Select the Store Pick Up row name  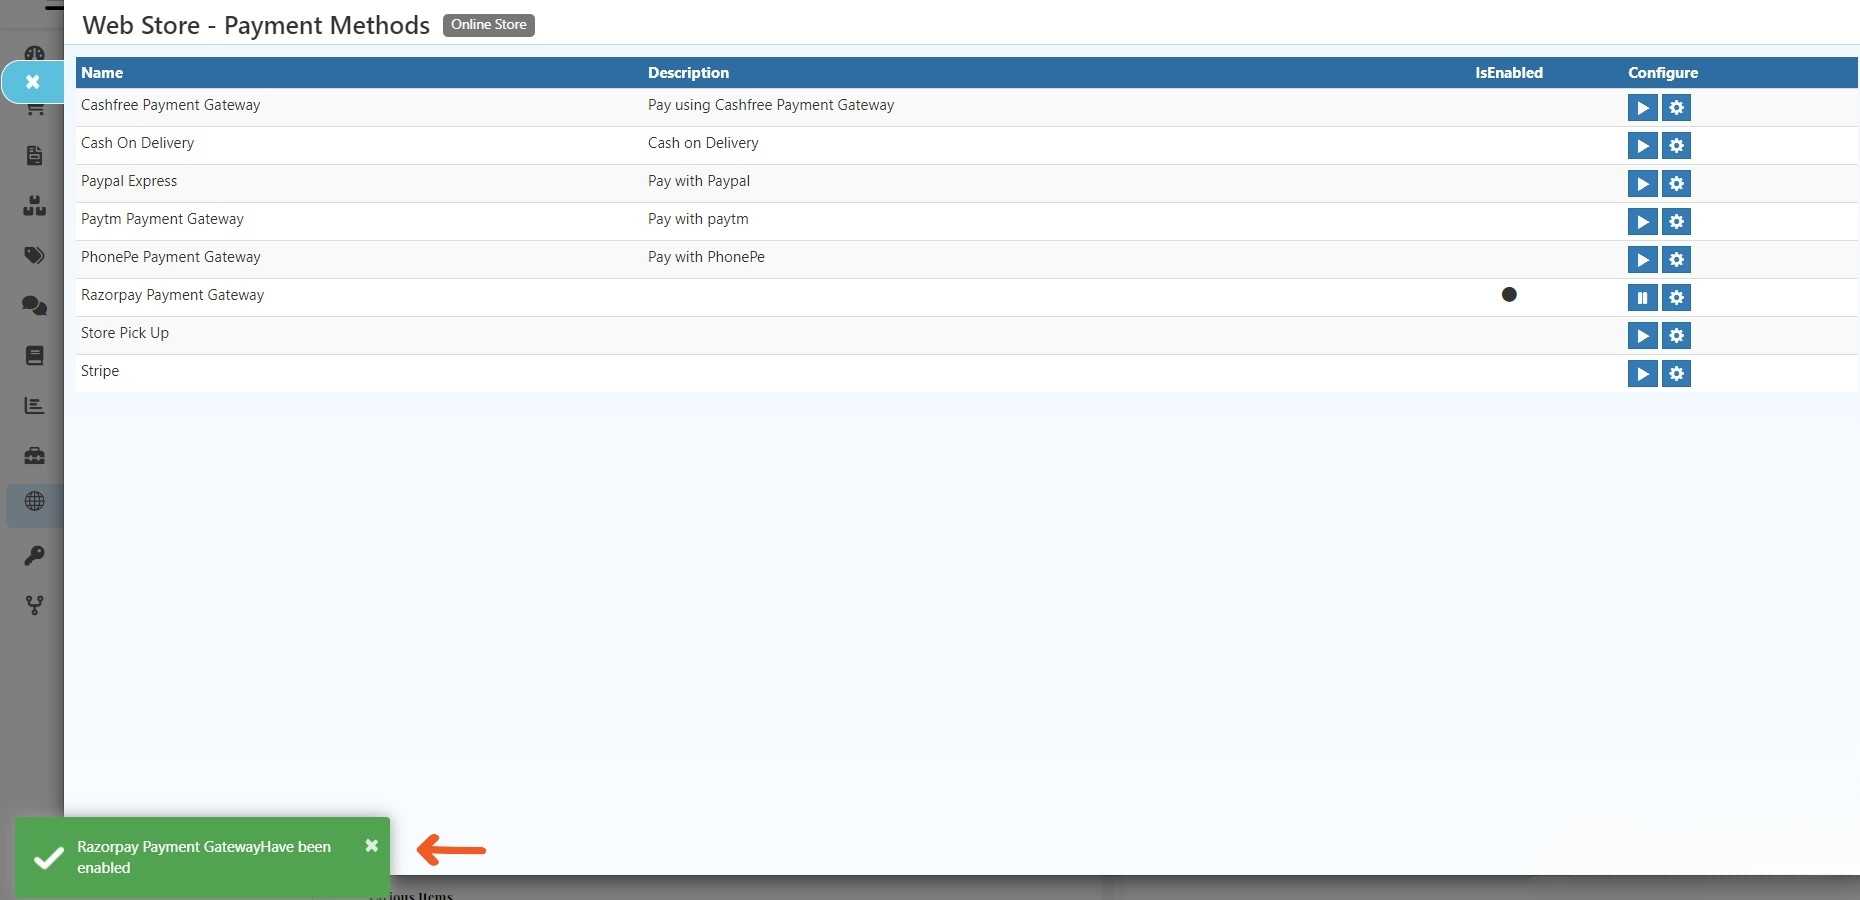click(x=125, y=333)
